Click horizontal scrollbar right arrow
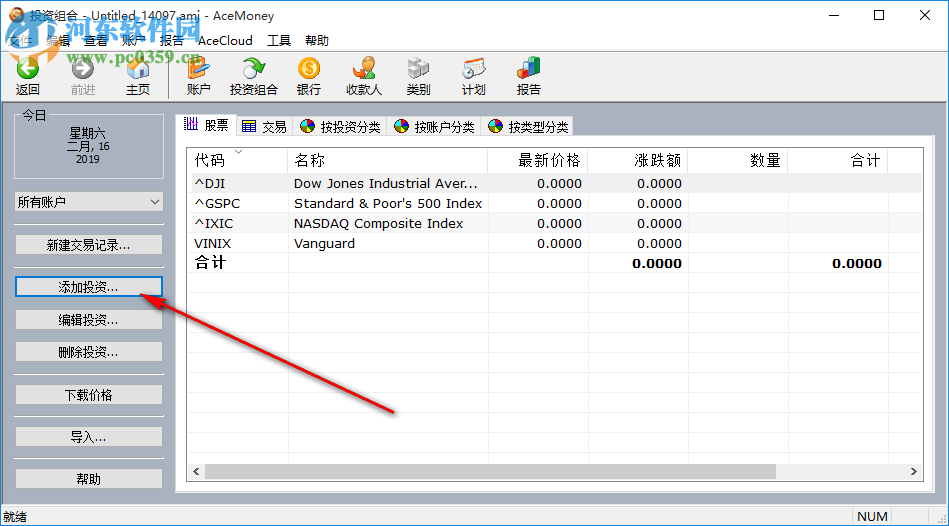This screenshot has height=526, width=949. point(914,472)
